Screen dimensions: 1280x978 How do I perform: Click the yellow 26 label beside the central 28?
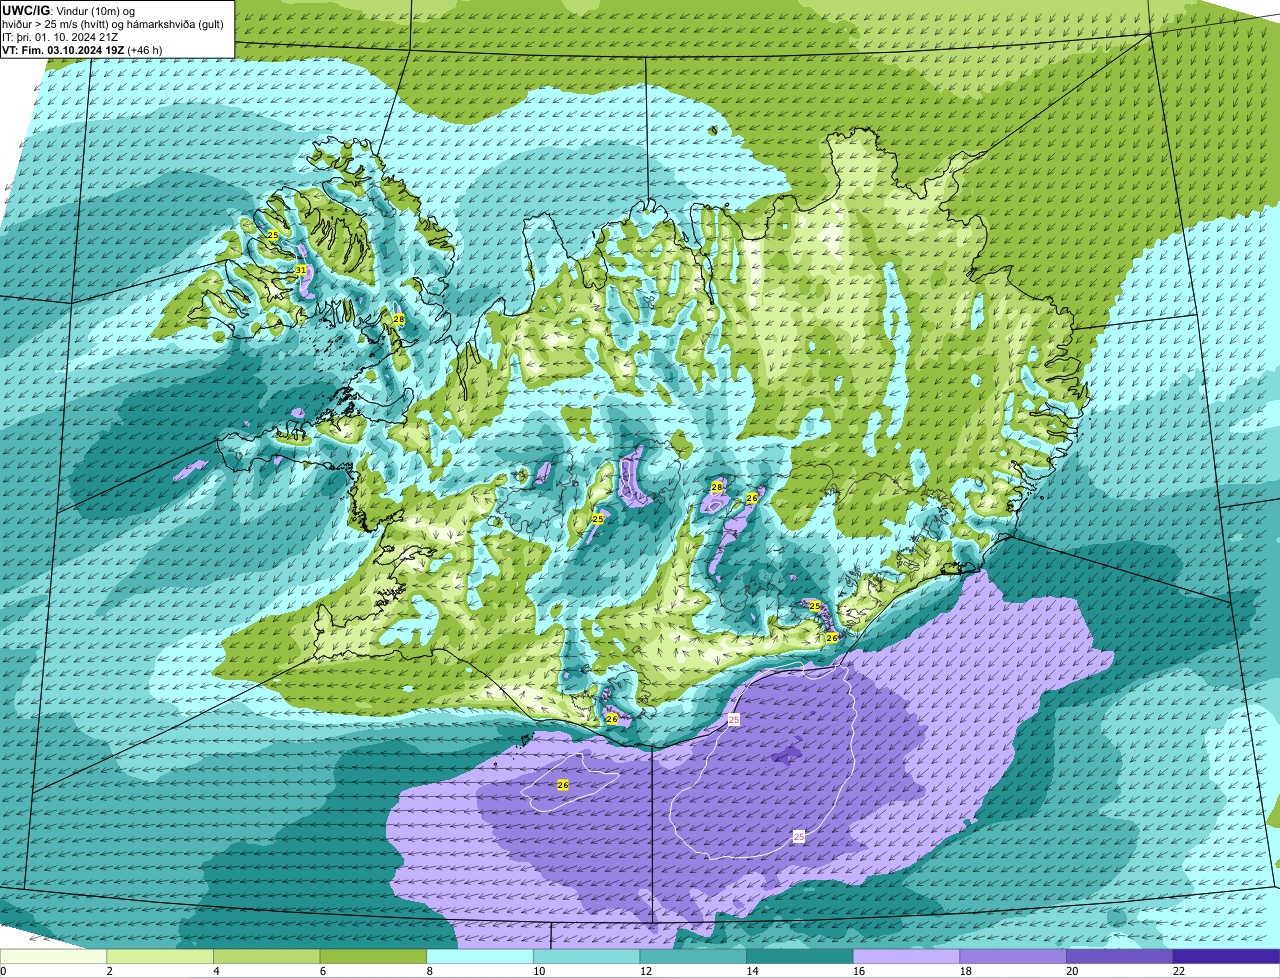(x=752, y=498)
